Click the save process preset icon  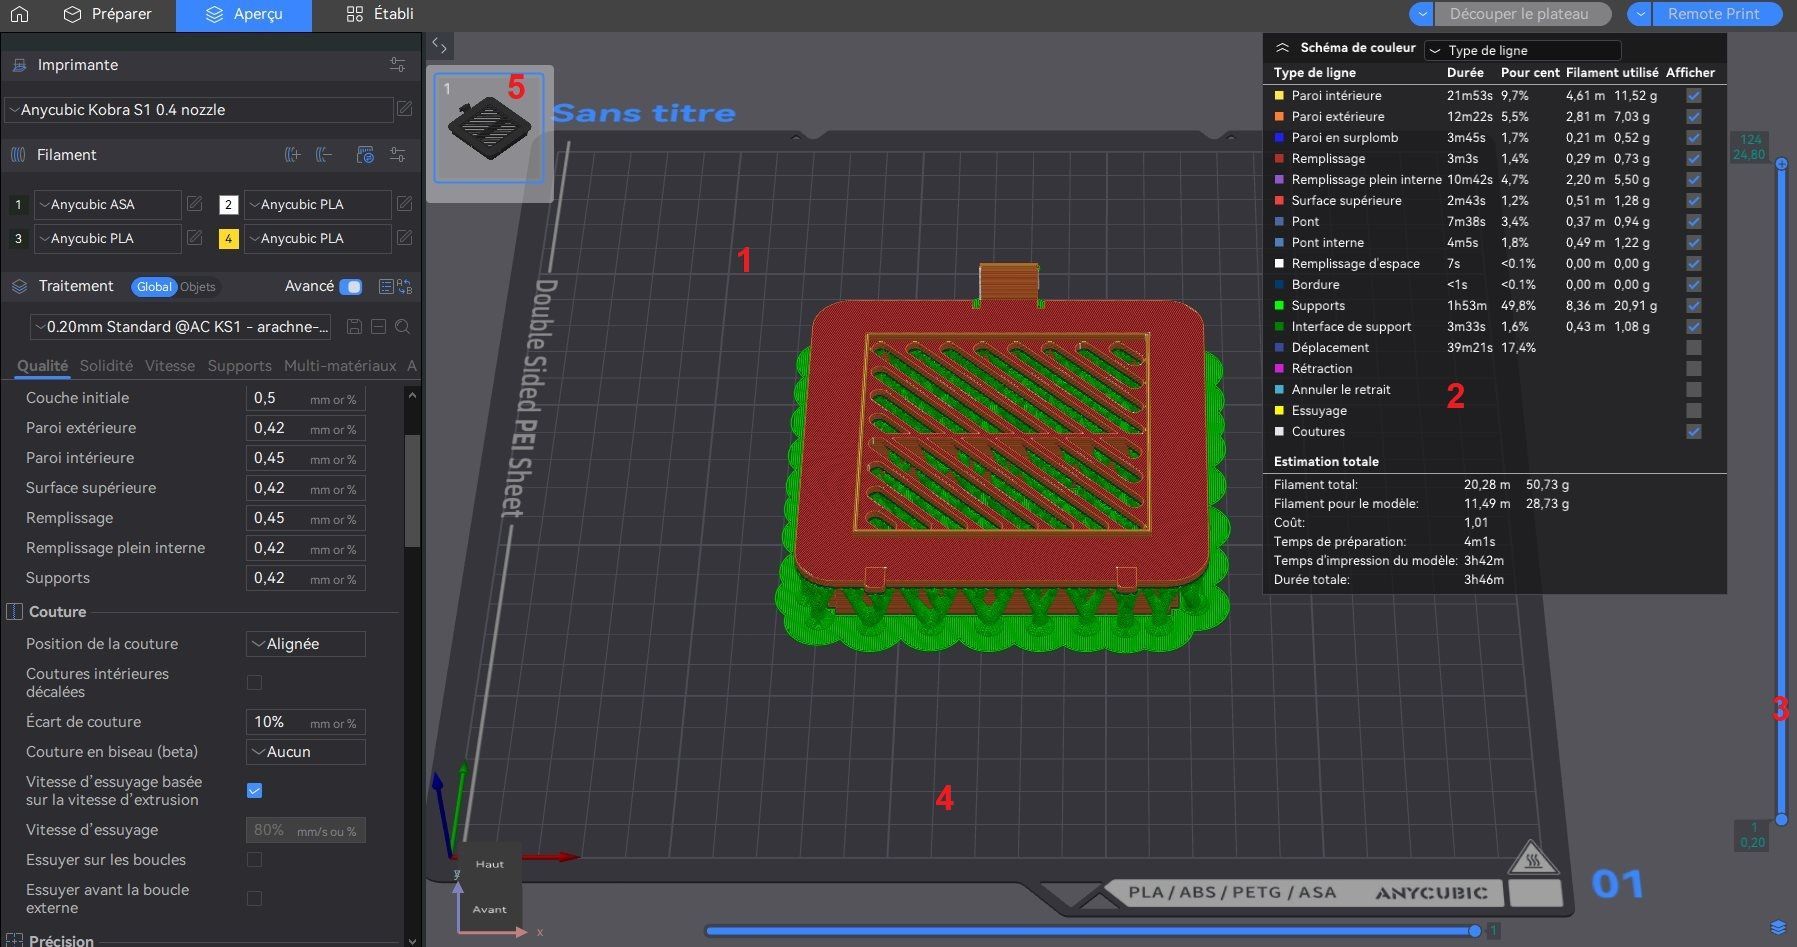354,327
